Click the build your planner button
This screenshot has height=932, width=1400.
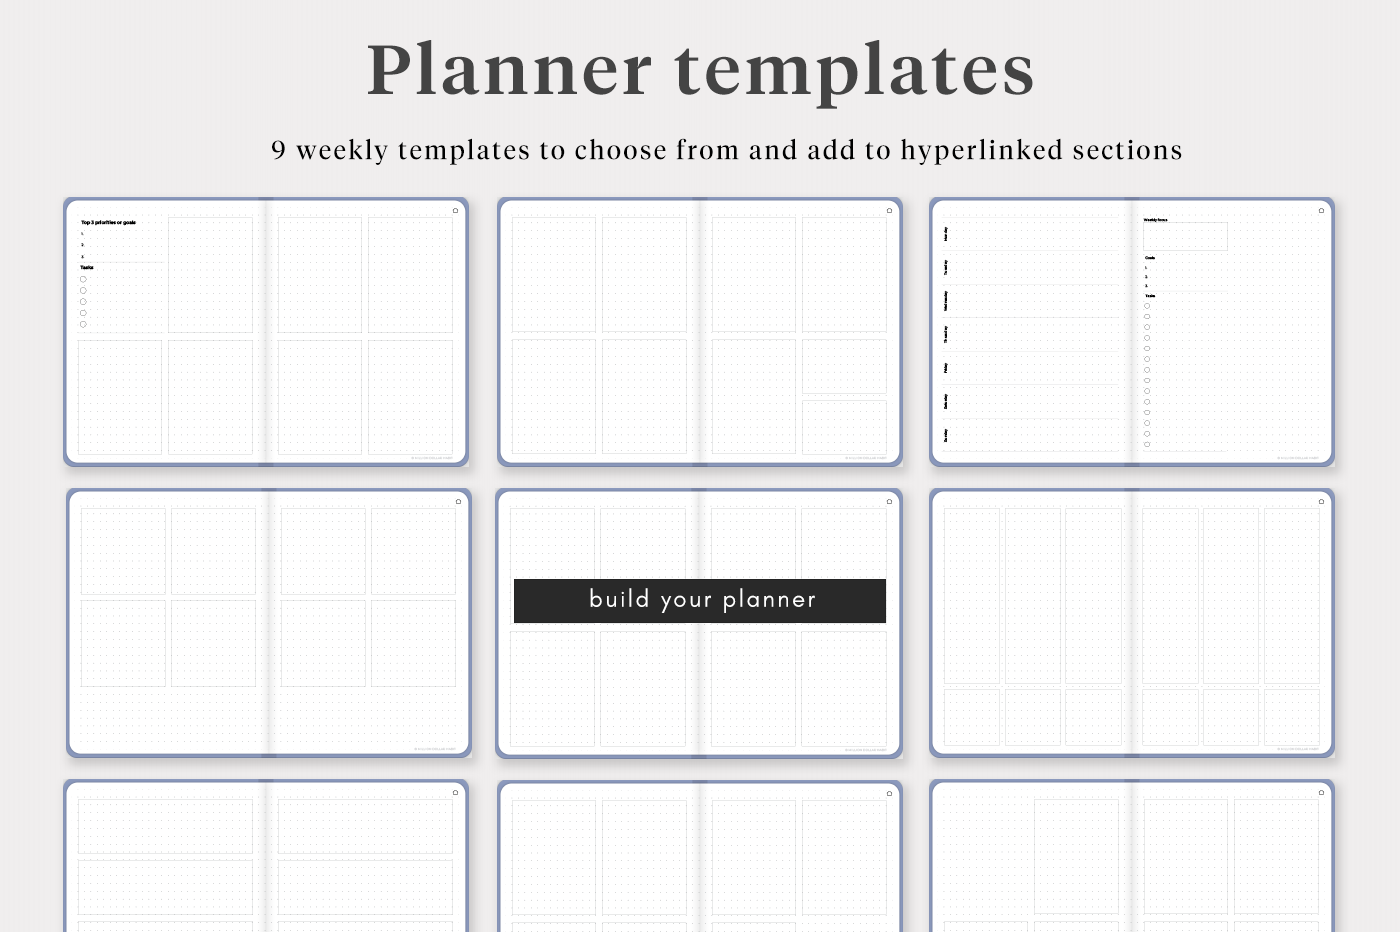pyautogui.click(x=700, y=600)
